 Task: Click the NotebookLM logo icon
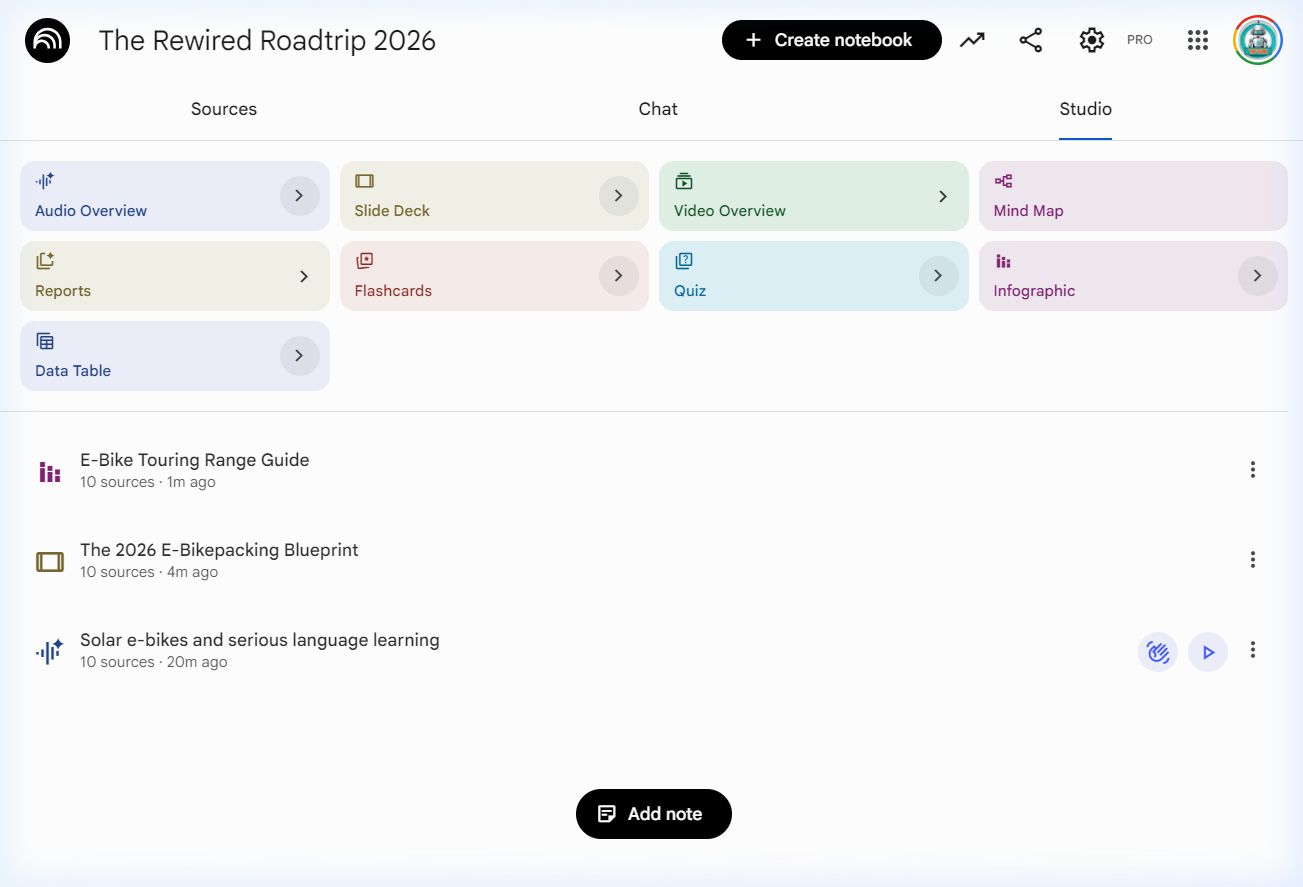pos(47,41)
